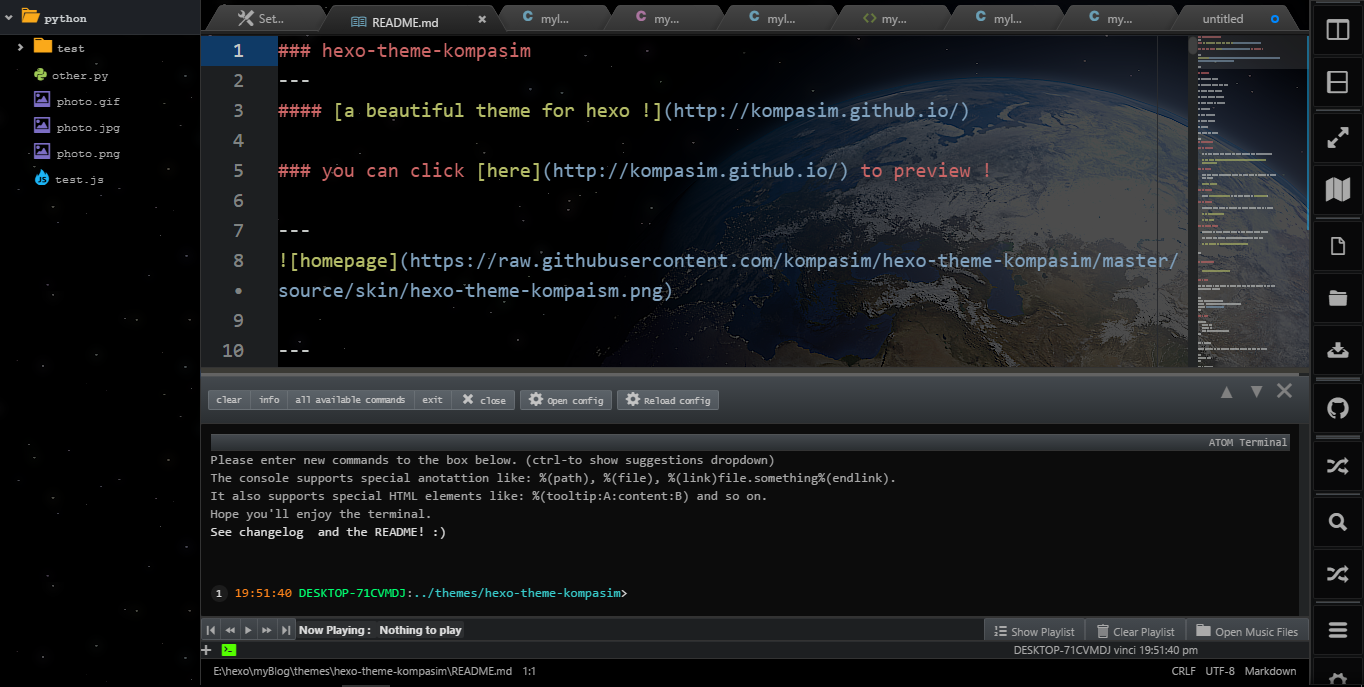The width and height of the screenshot is (1364, 687).
Task: Click the plus icon beside terminal icon
Action: [x=207, y=650]
